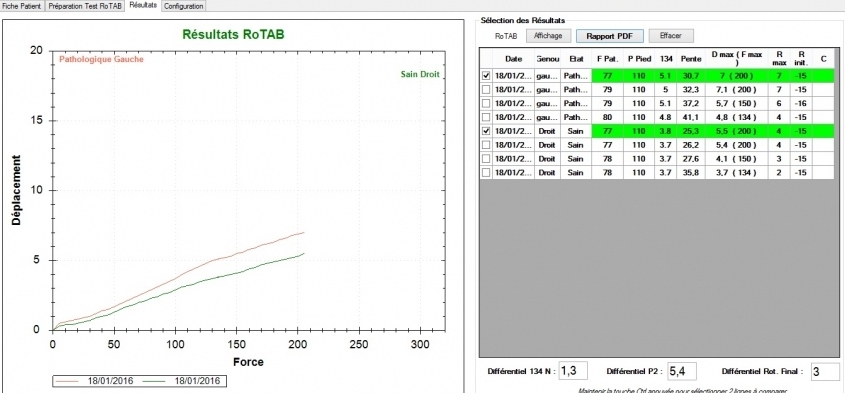Image resolution: width=845 pixels, height=393 pixels.
Task: Sort by the Date column header
Action: tap(514, 58)
